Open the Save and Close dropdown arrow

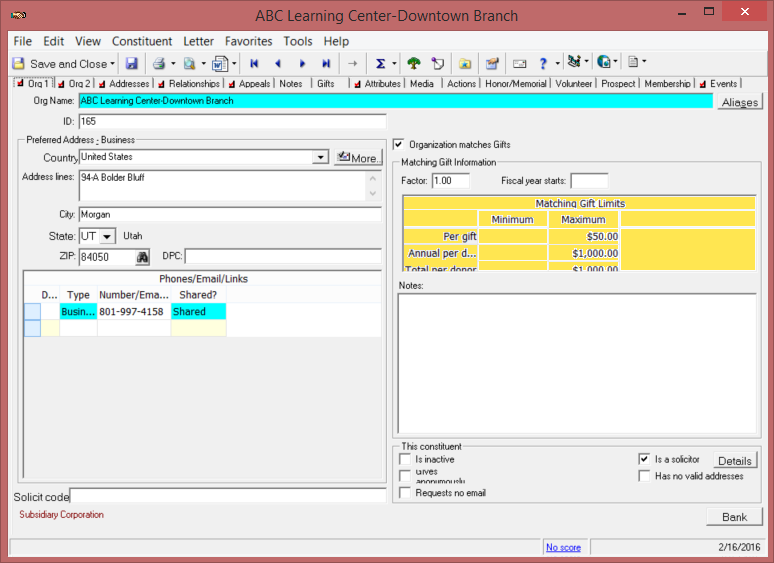113,64
